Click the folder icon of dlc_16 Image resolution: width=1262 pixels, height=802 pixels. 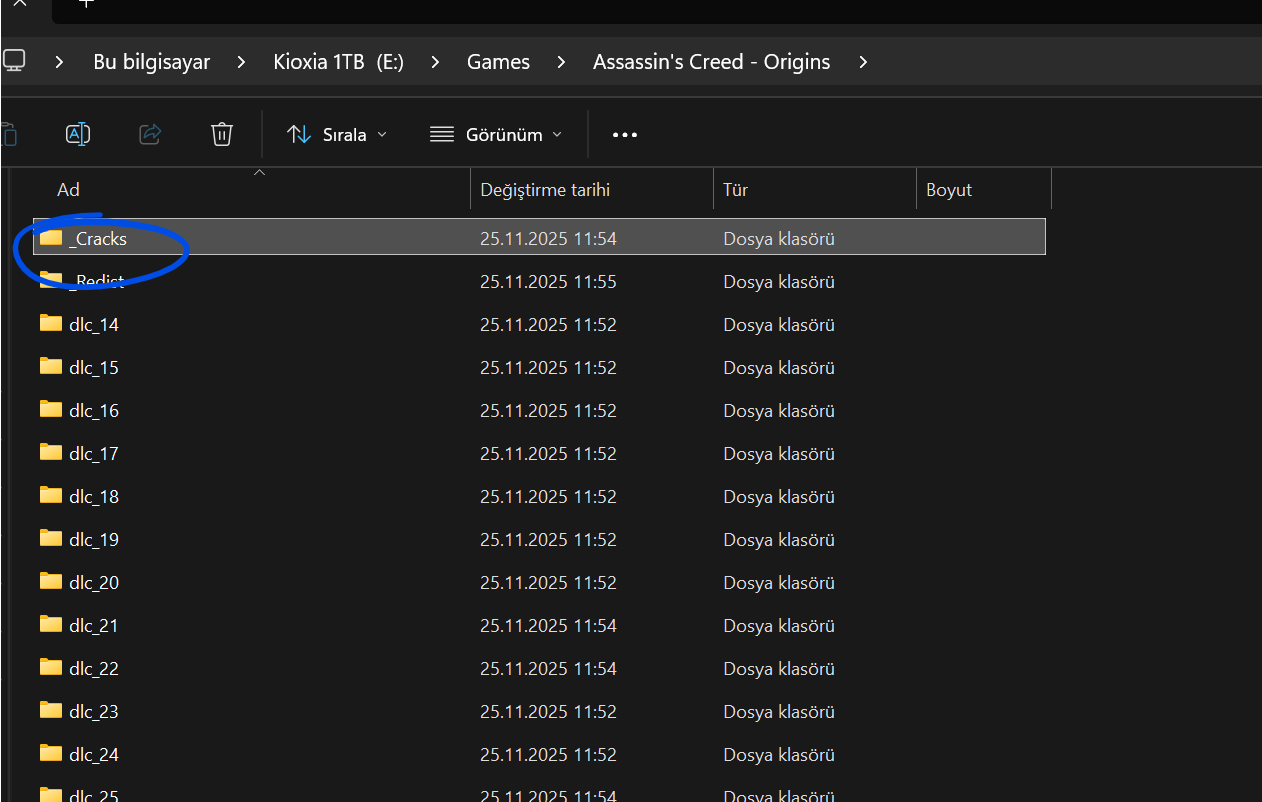51,409
